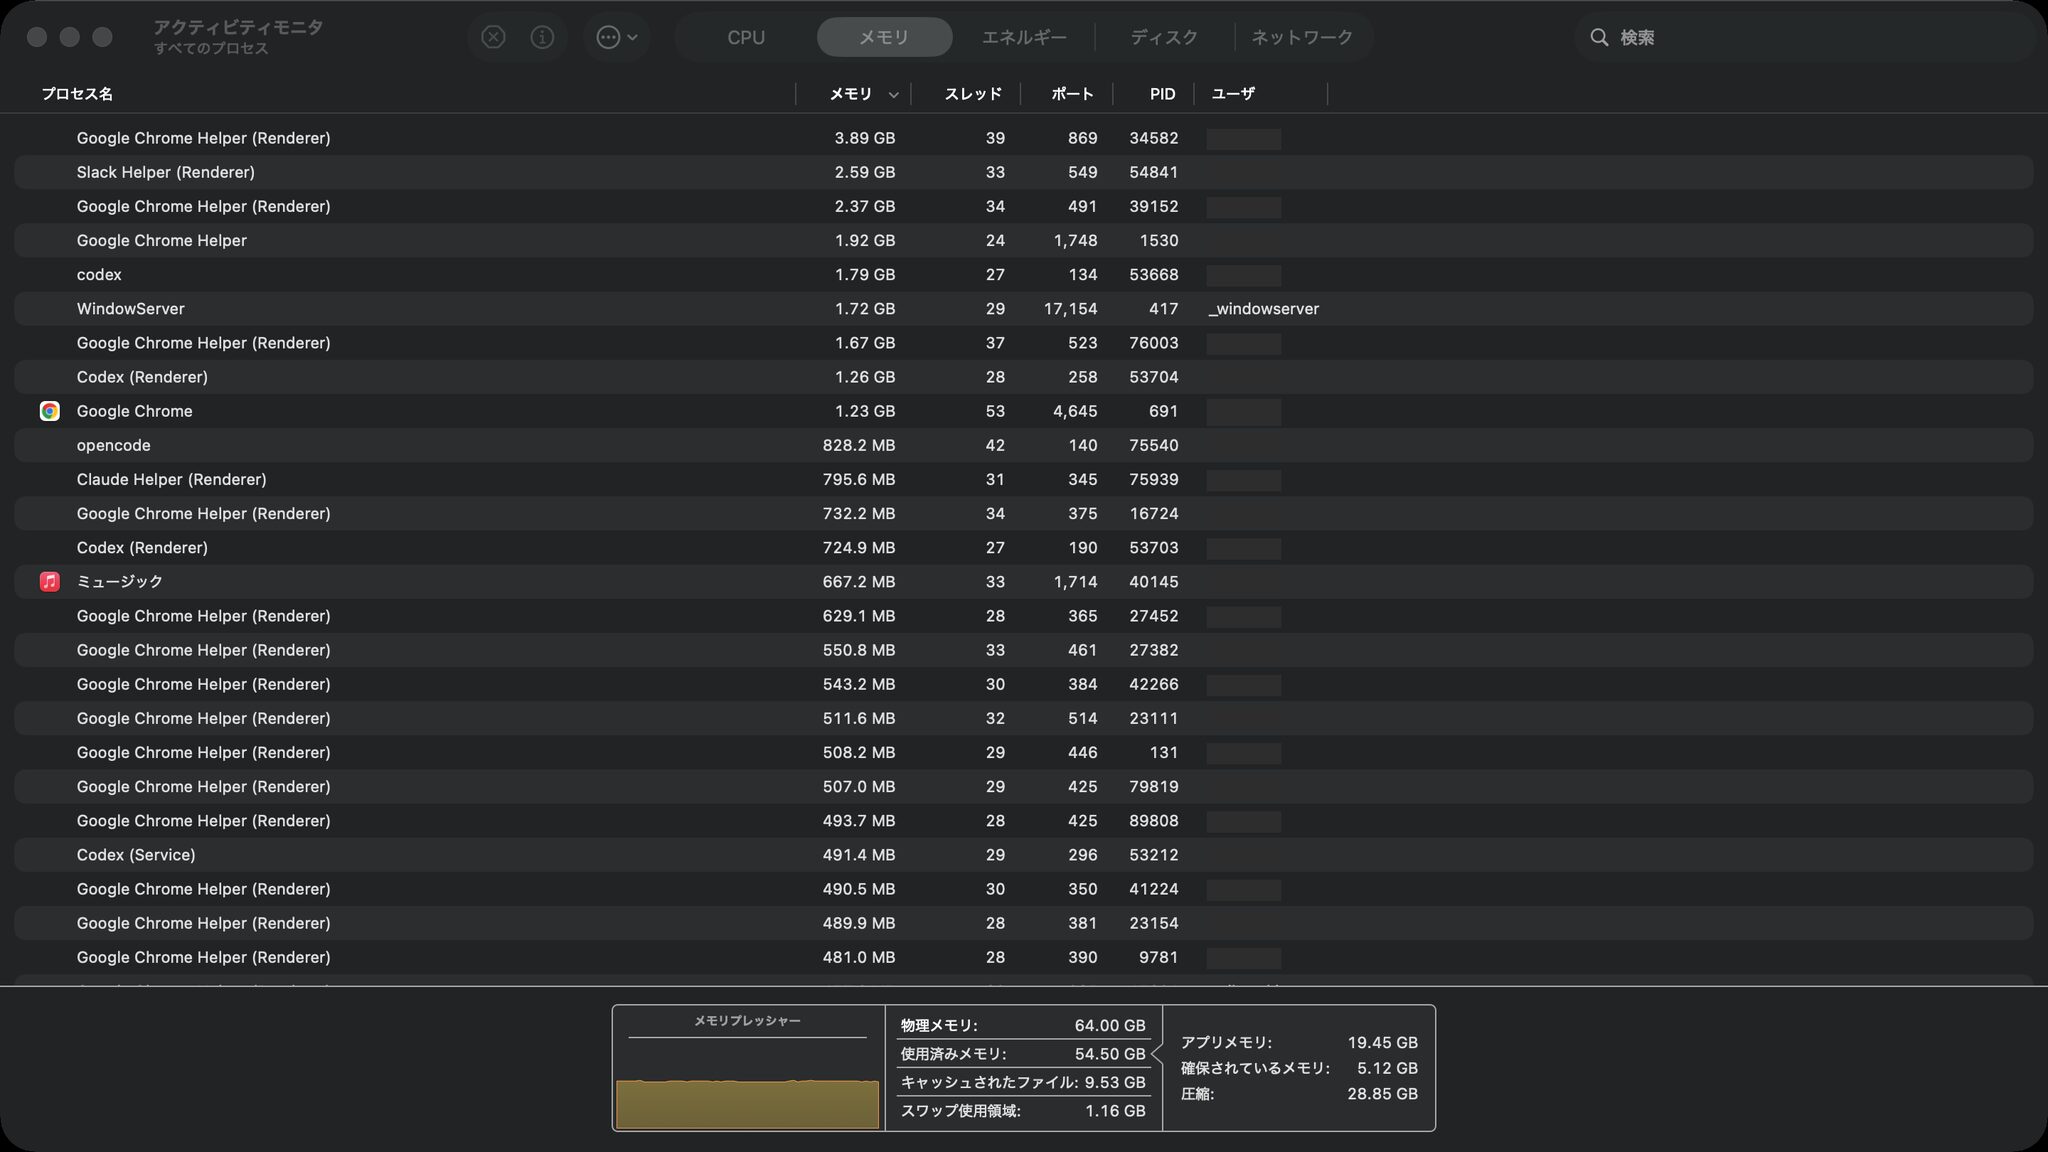Select the WindowServer process row
Viewport: 2048px width, 1152px height.
point(1023,309)
